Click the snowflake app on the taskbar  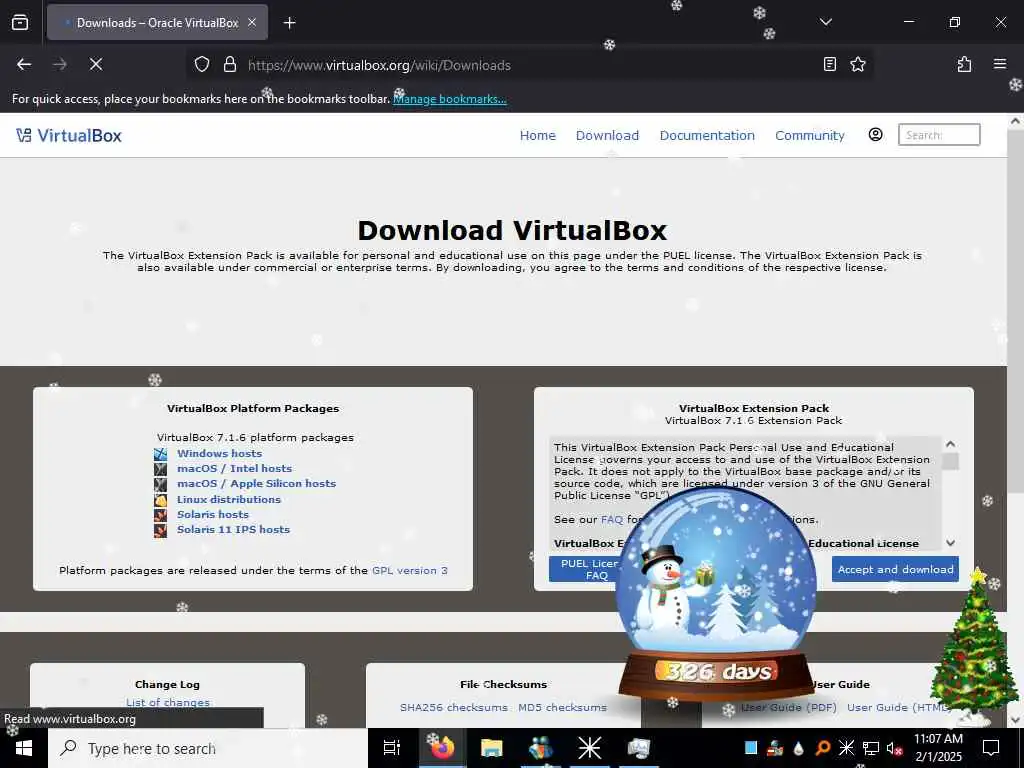pyautogui.click(x=589, y=748)
